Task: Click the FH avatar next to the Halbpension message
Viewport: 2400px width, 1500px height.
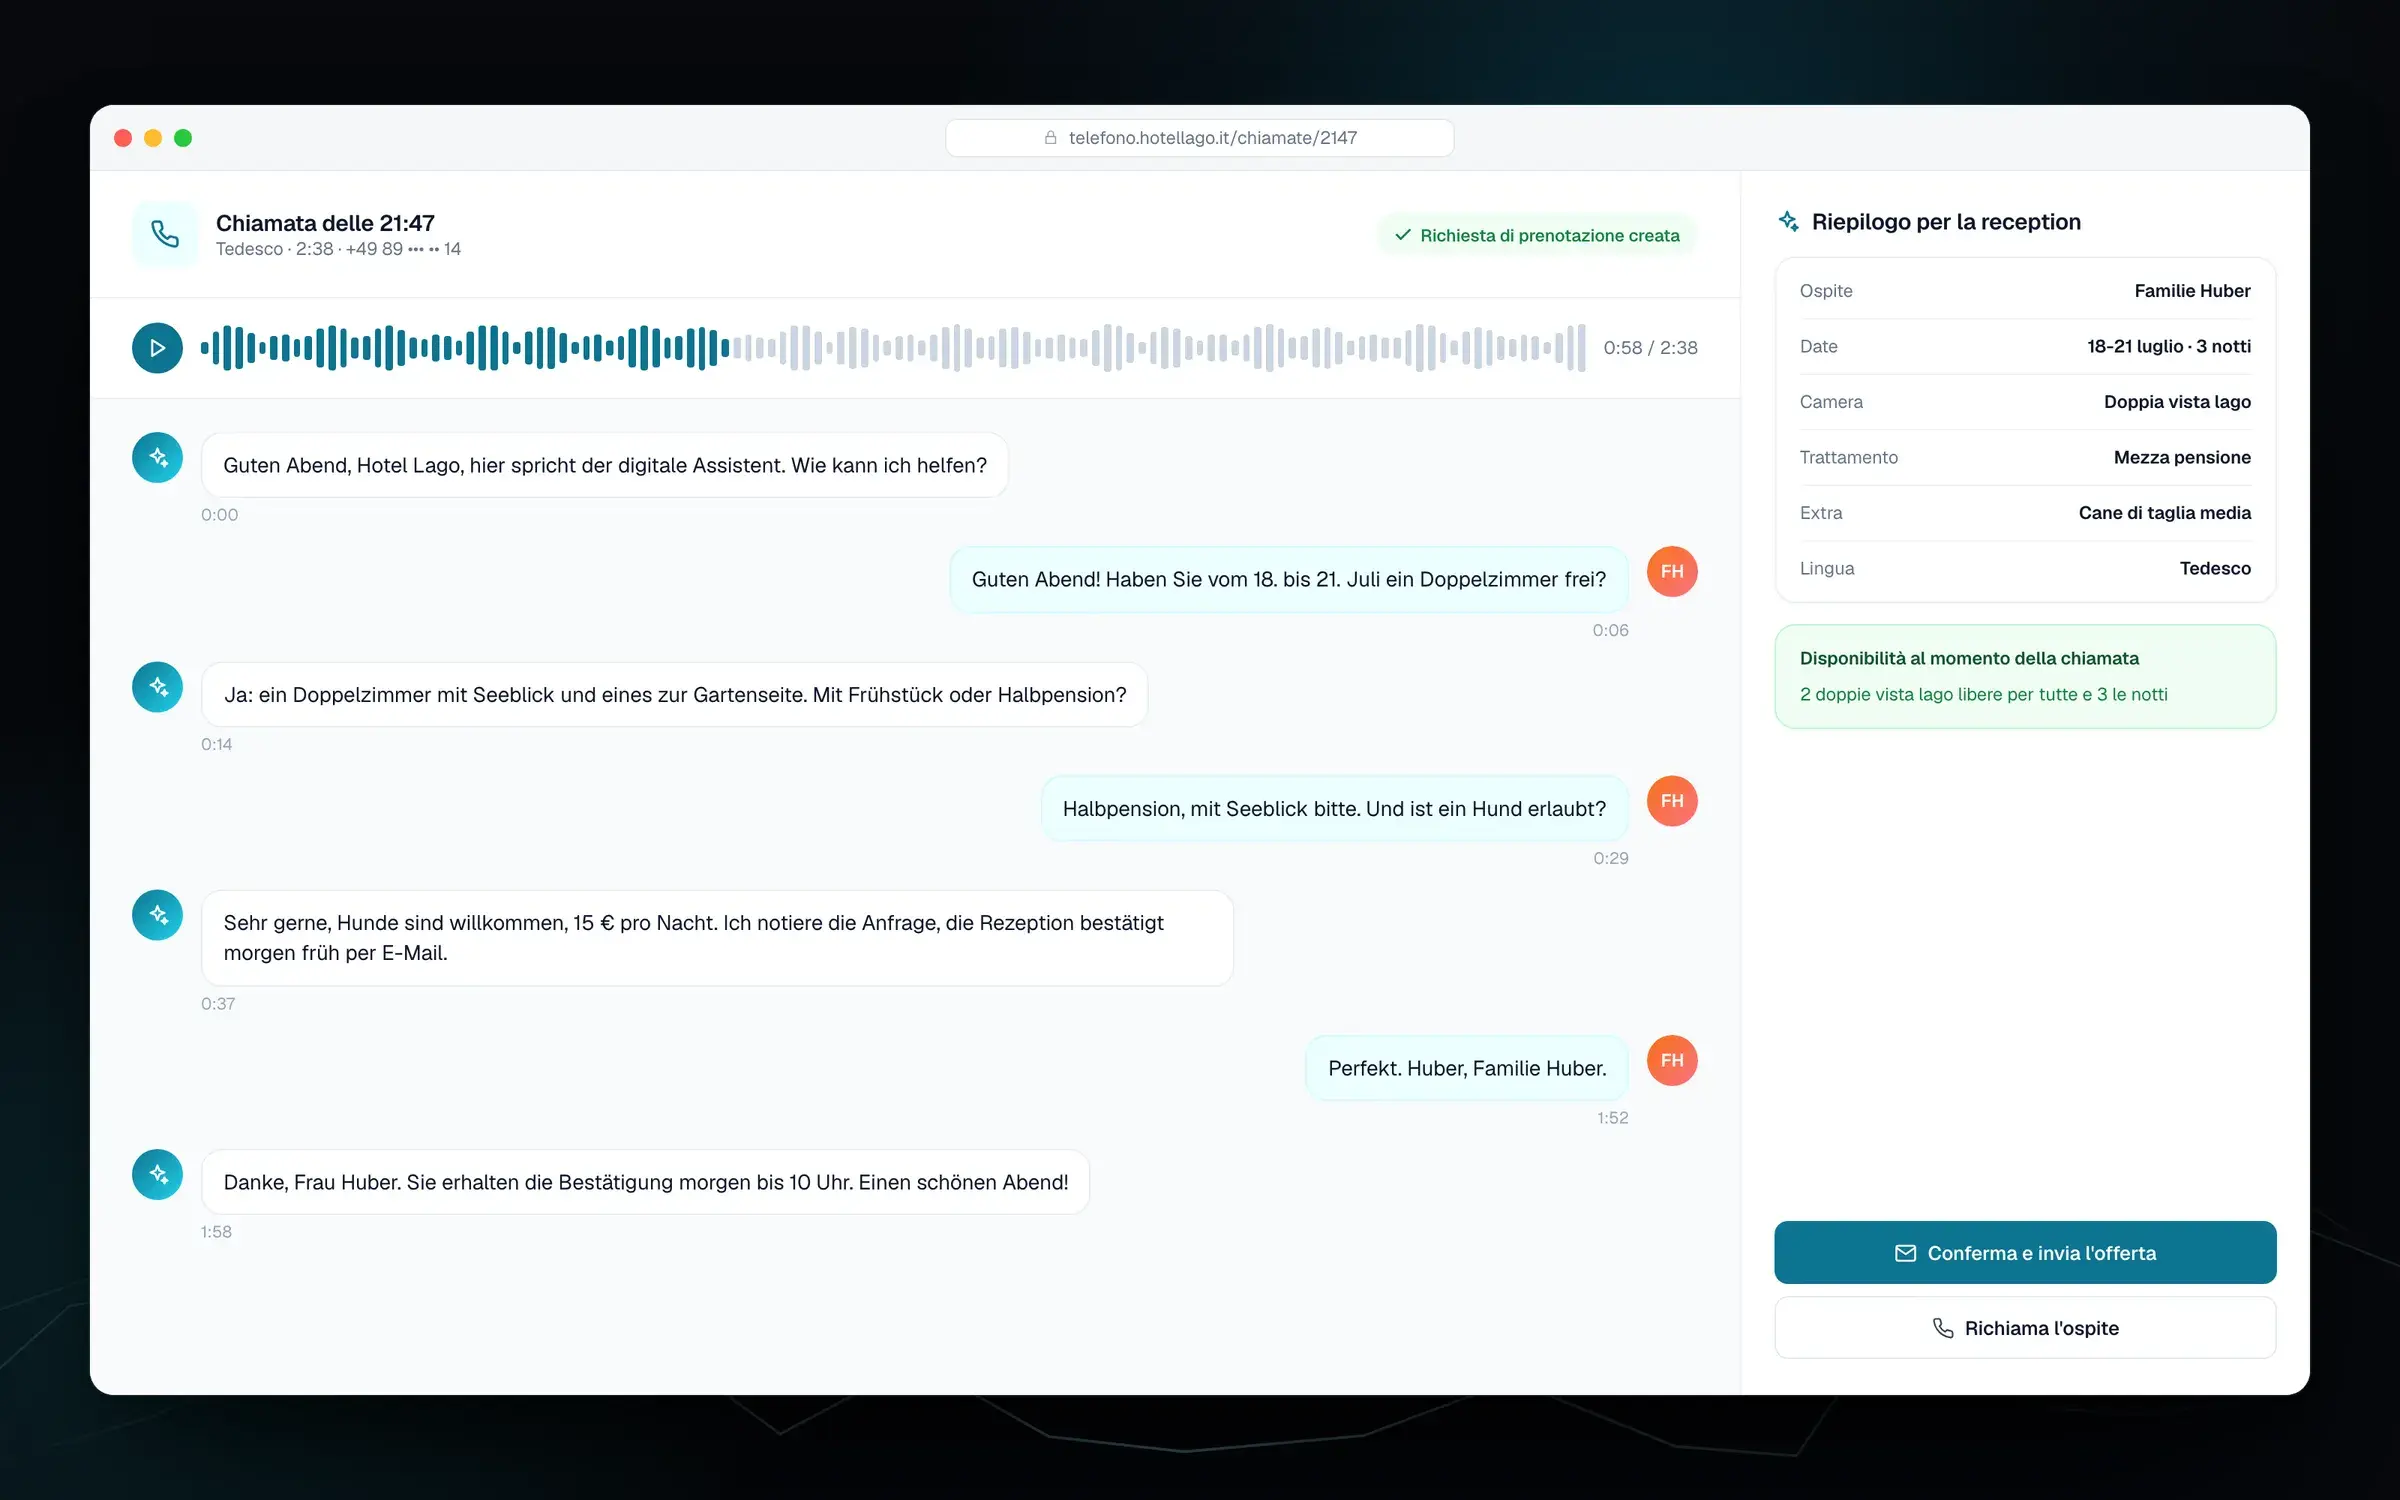Action: 1672,801
